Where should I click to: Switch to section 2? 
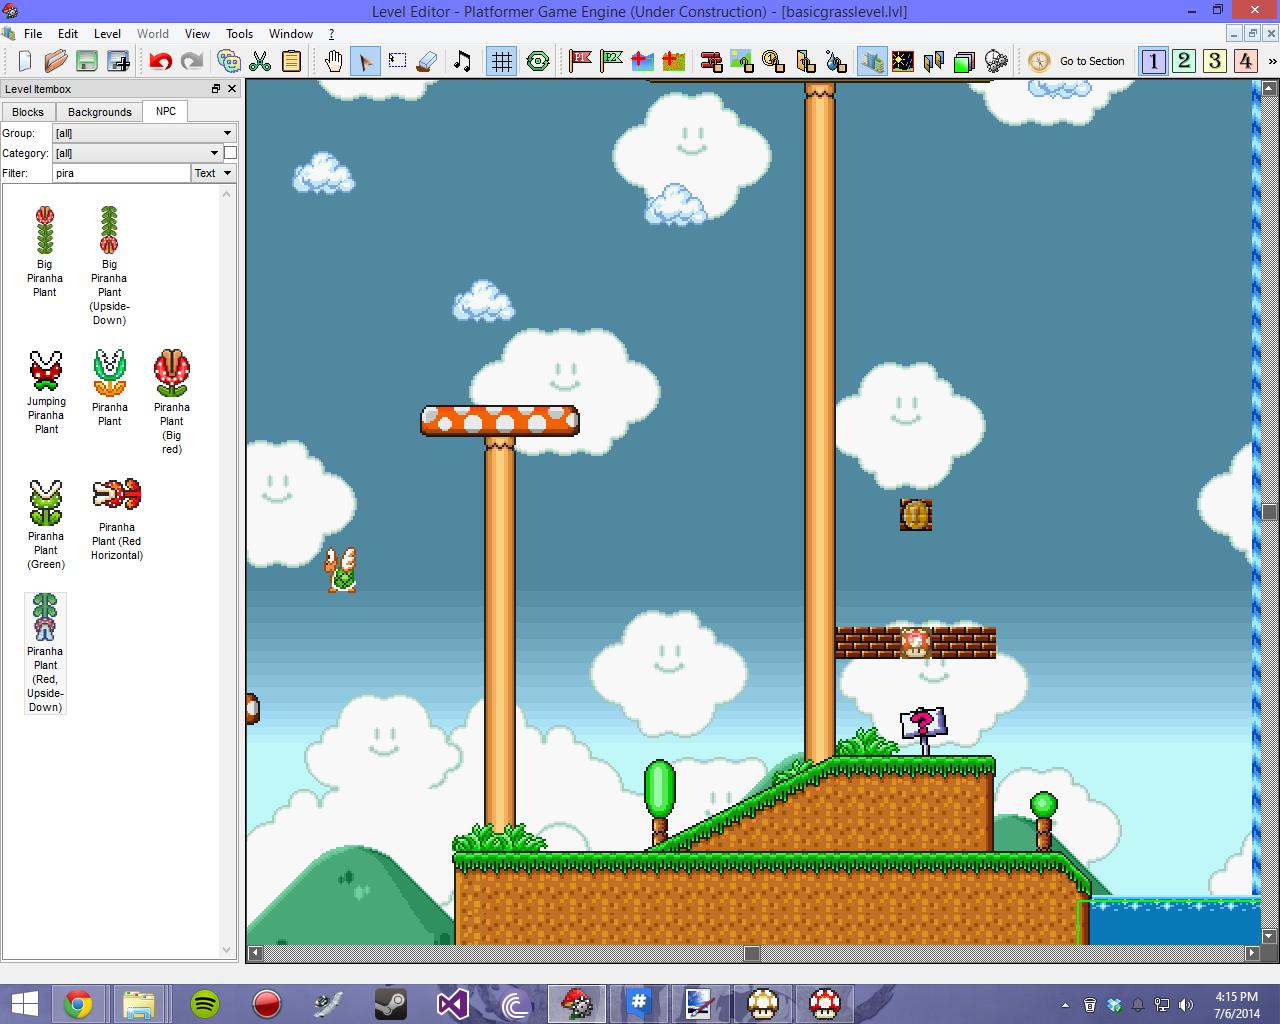pos(1184,61)
